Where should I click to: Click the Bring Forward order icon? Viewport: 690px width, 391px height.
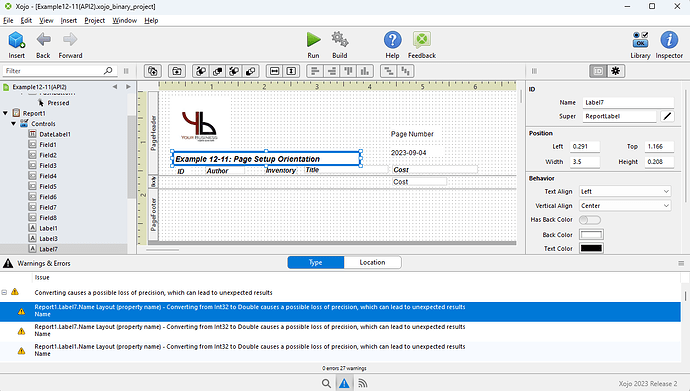pos(201,71)
